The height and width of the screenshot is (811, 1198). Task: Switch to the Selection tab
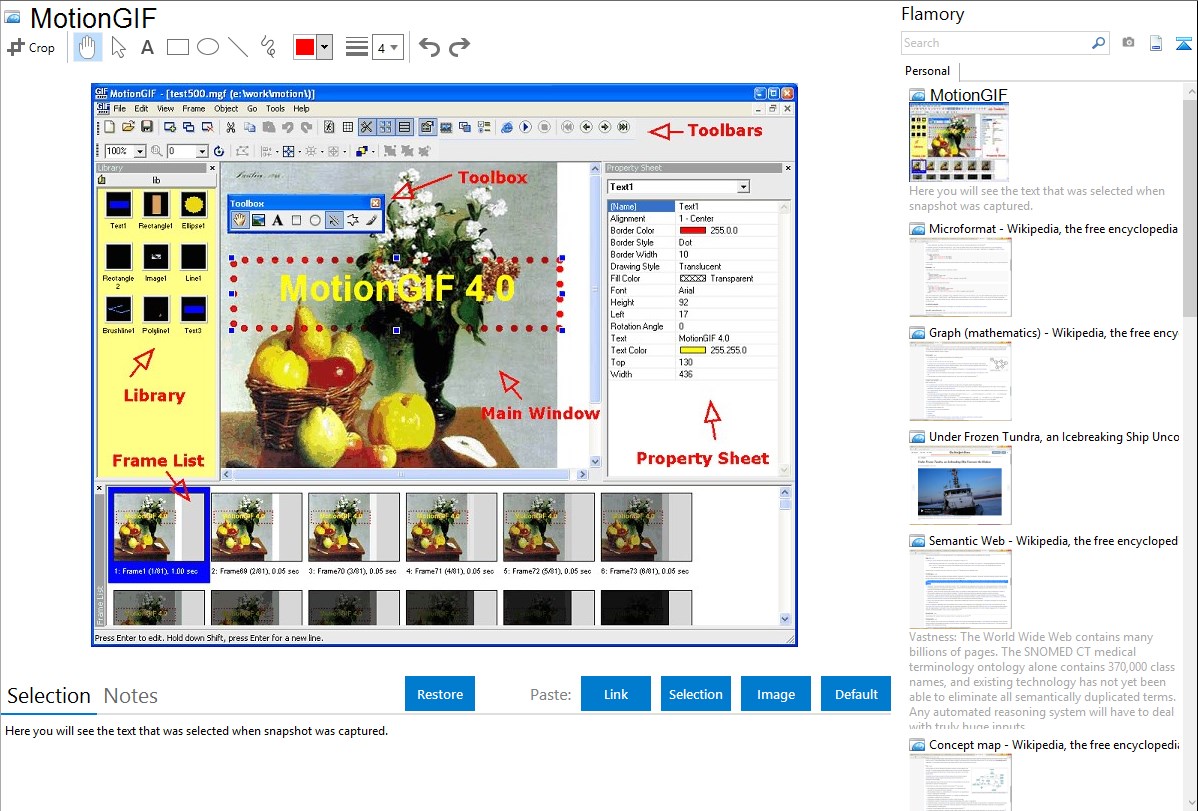(x=49, y=696)
